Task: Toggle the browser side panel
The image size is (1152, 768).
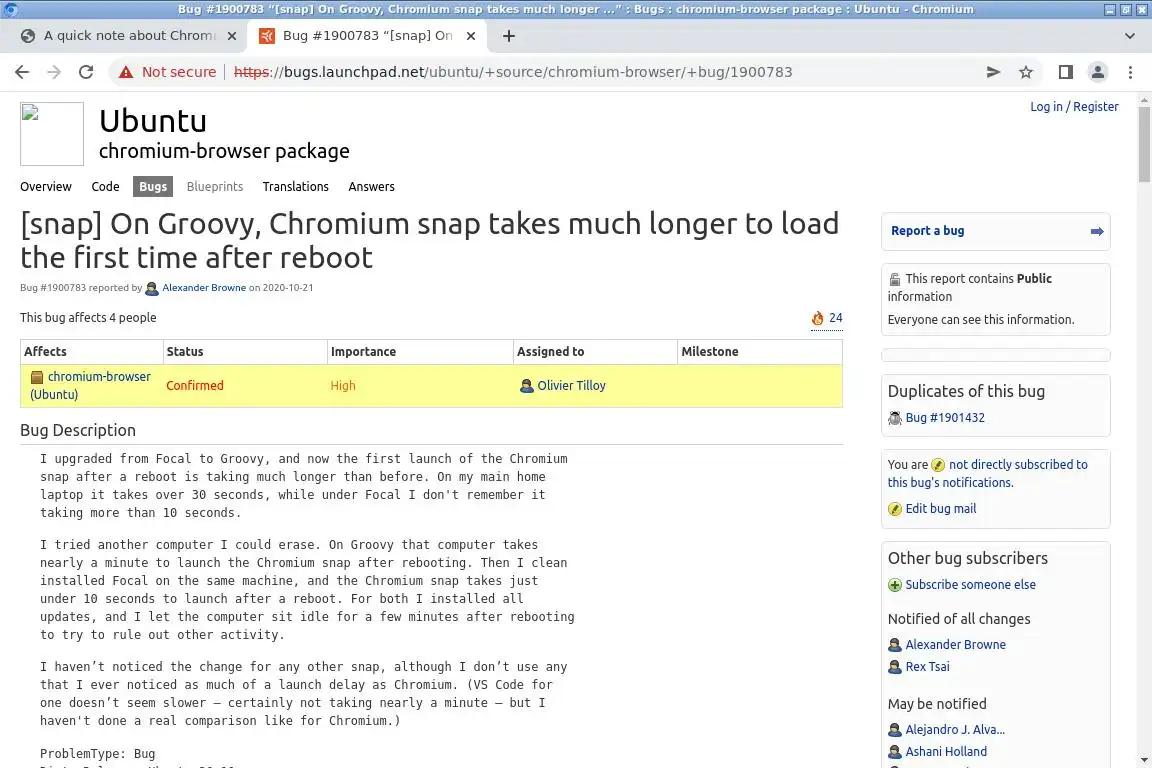Action: (x=1065, y=72)
